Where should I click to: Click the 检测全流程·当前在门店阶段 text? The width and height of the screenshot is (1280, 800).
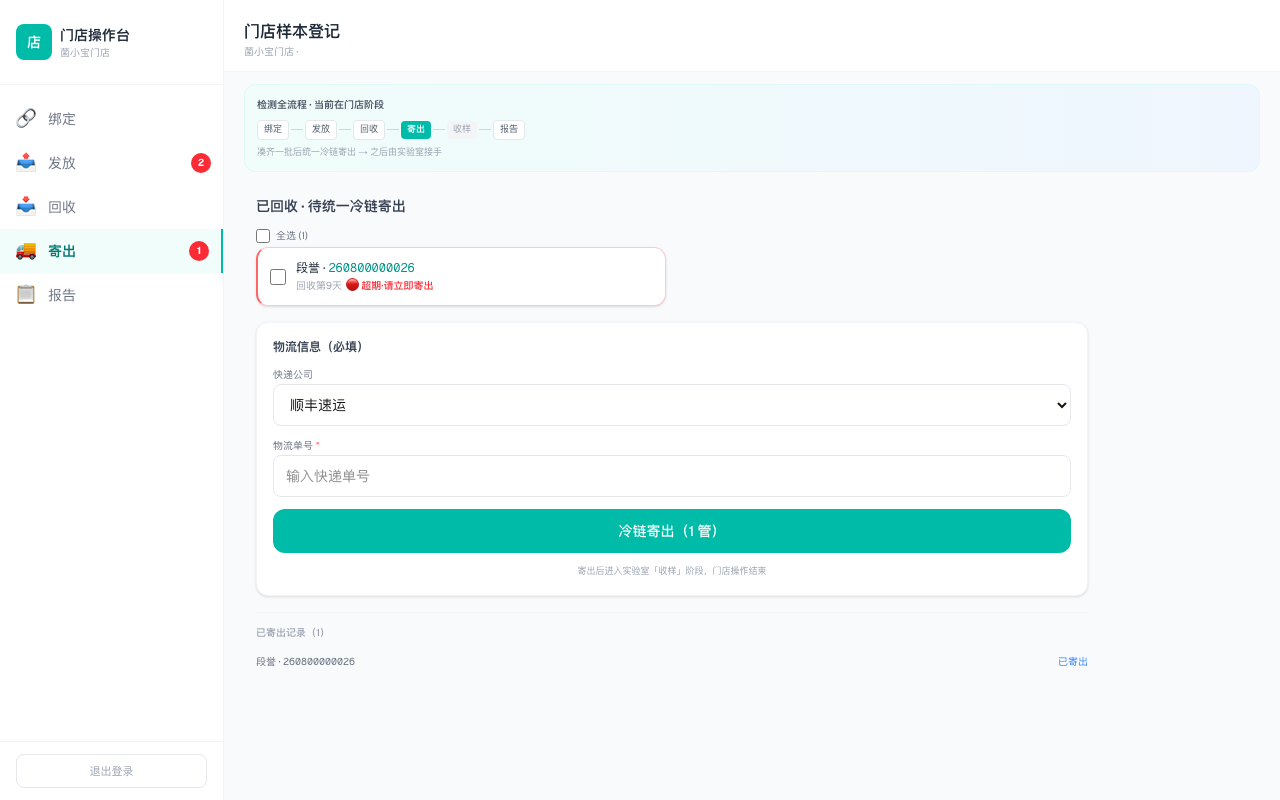(x=320, y=105)
